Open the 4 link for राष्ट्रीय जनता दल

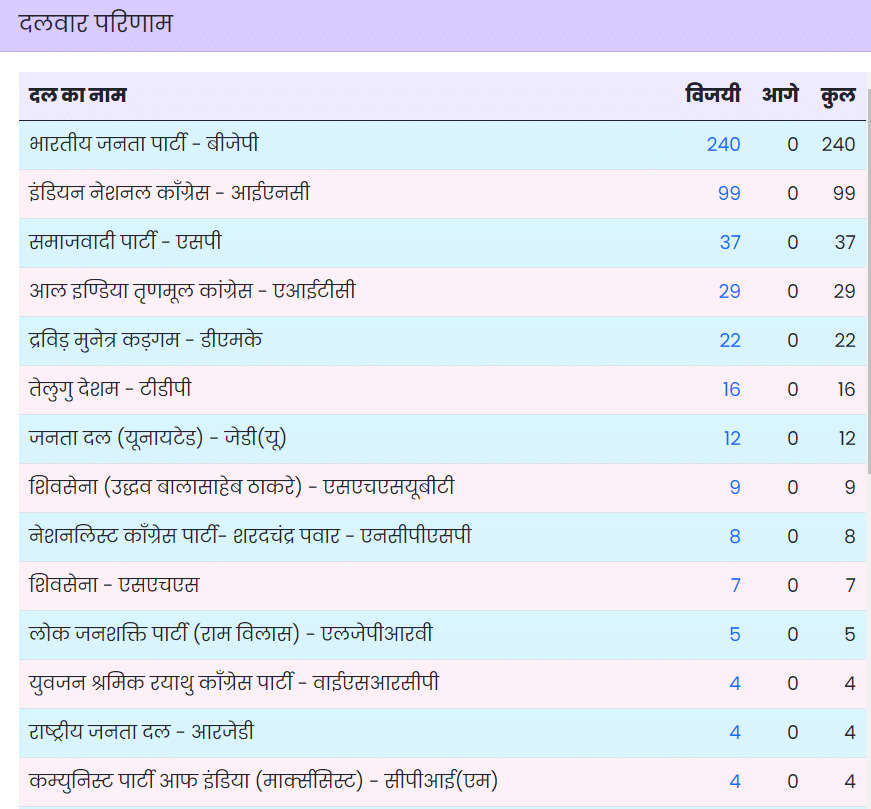[735, 732]
